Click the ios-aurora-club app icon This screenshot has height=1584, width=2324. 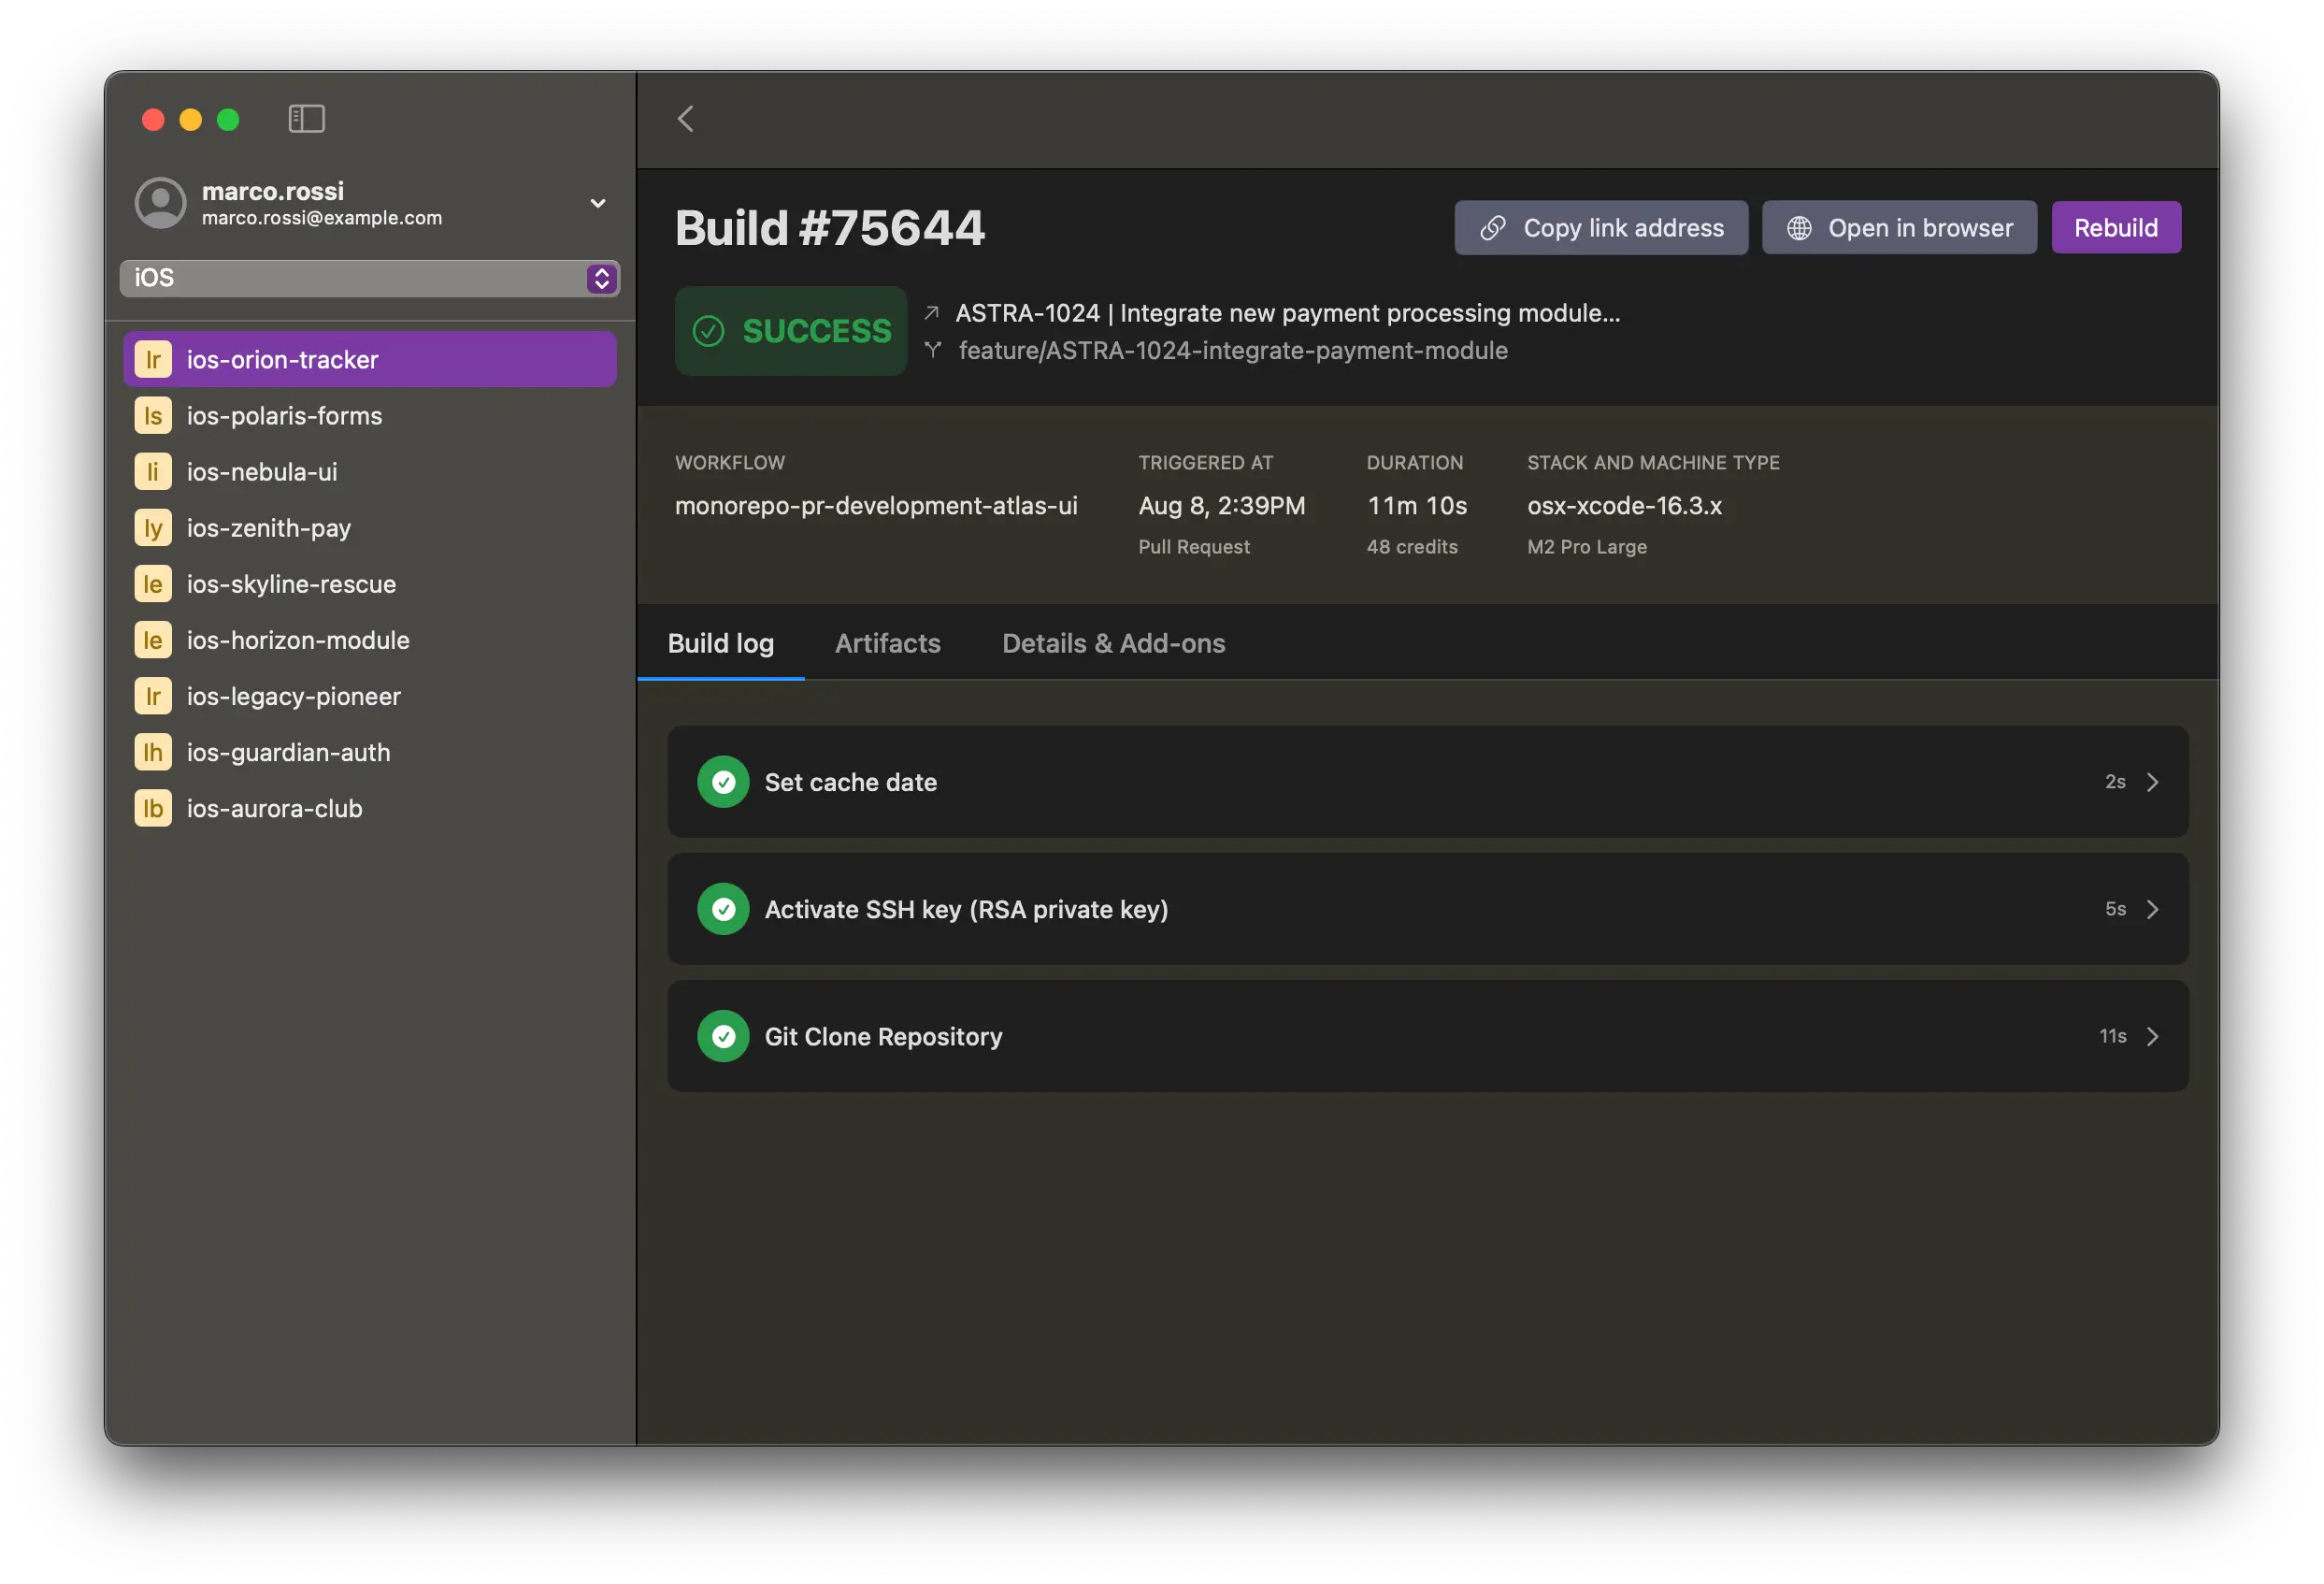(x=153, y=807)
